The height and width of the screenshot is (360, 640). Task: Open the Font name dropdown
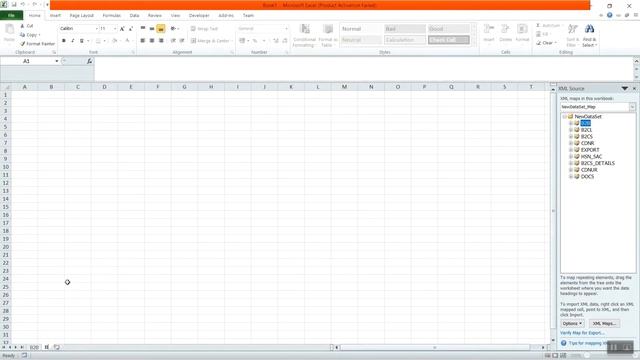tap(97, 29)
